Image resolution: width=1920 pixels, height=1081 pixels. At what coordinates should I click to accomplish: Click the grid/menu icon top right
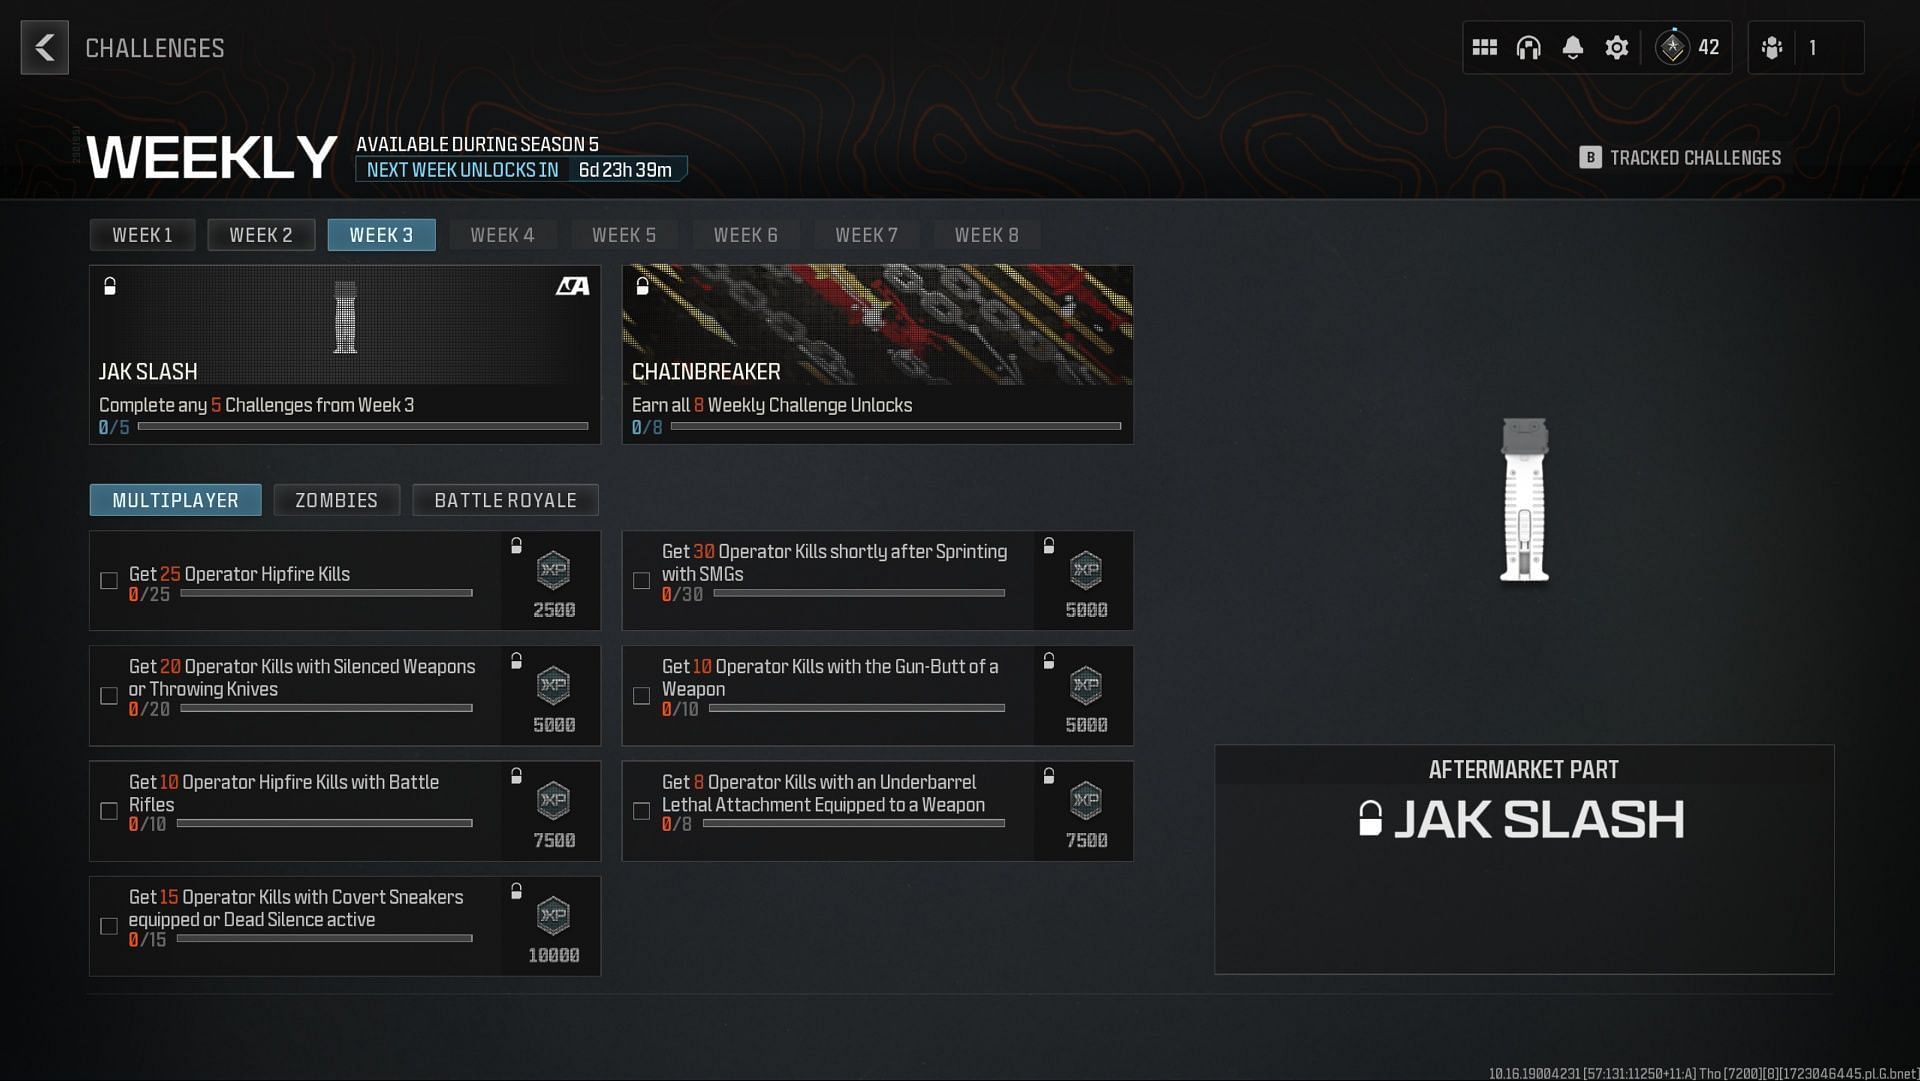click(1484, 47)
